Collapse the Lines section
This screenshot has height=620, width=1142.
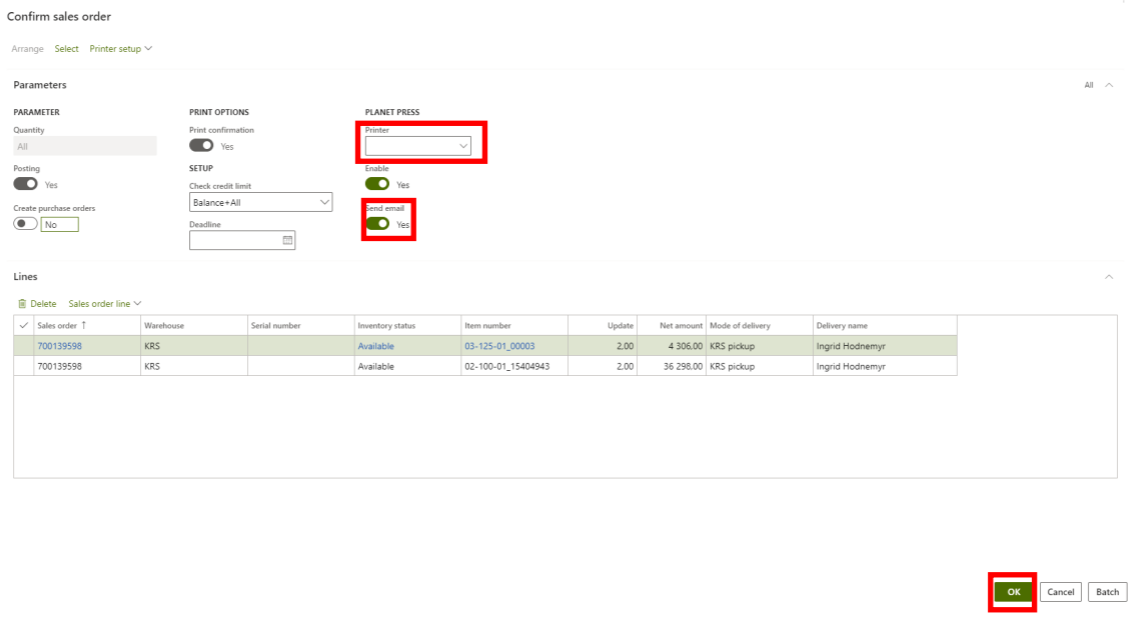[x=1108, y=276]
